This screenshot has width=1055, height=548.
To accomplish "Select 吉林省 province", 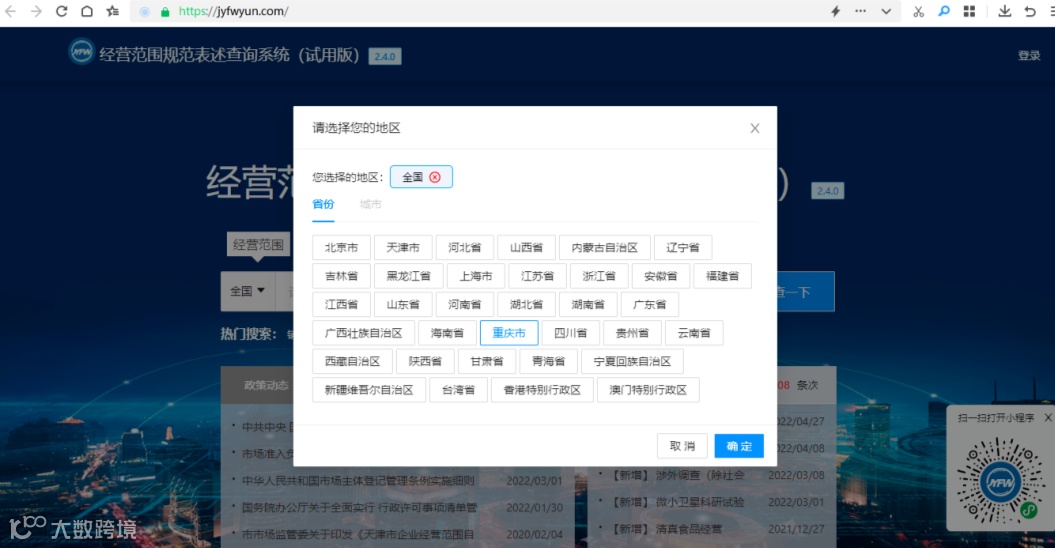I will point(341,276).
